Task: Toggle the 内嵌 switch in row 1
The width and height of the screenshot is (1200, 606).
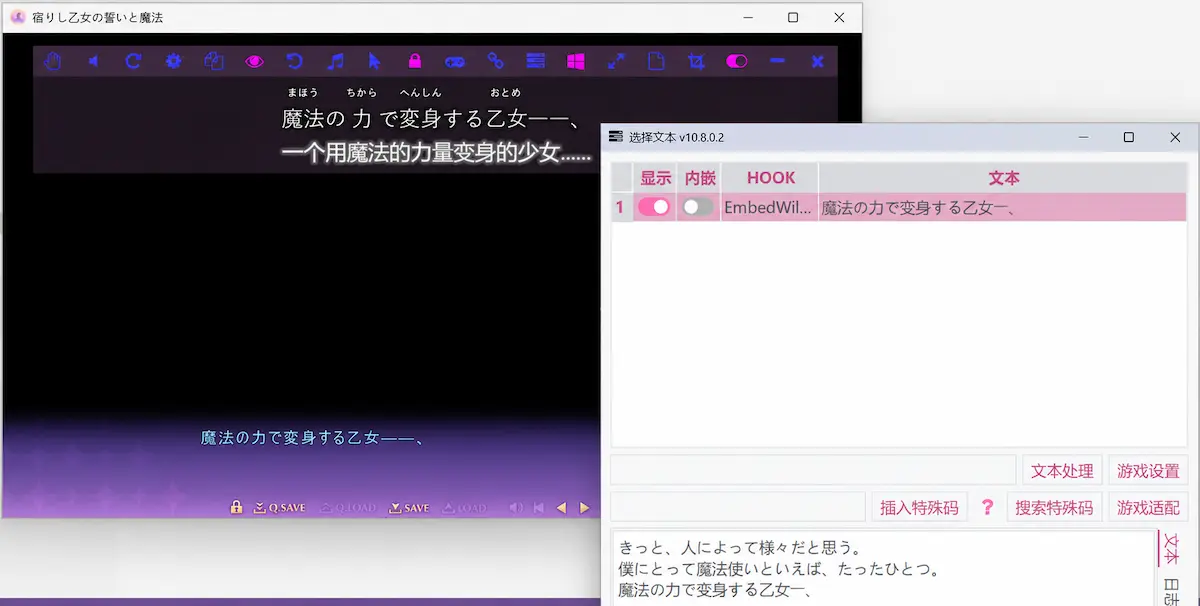Action: [x=698, y=207]
